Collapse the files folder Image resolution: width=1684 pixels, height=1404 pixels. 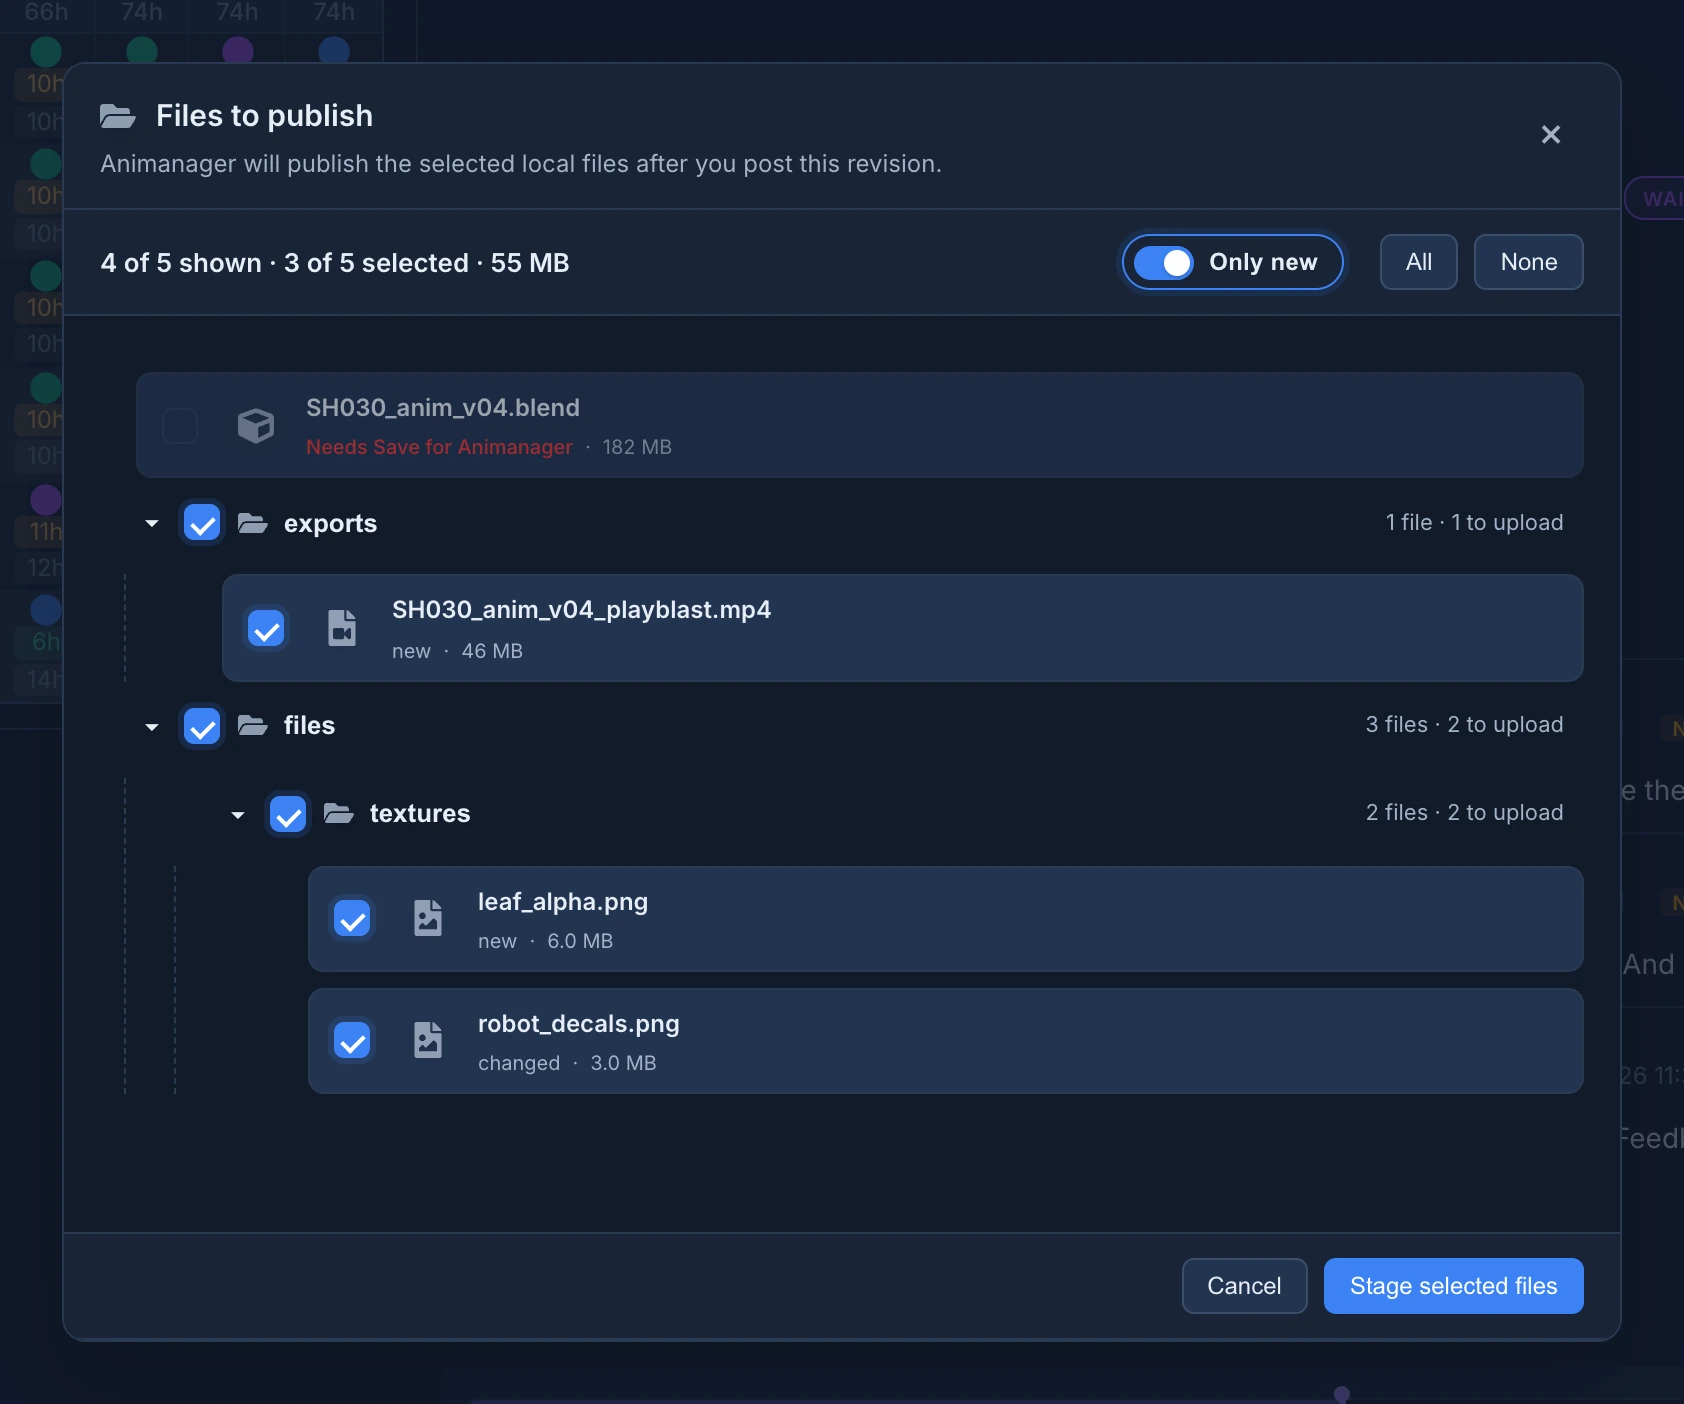(152, 727)
